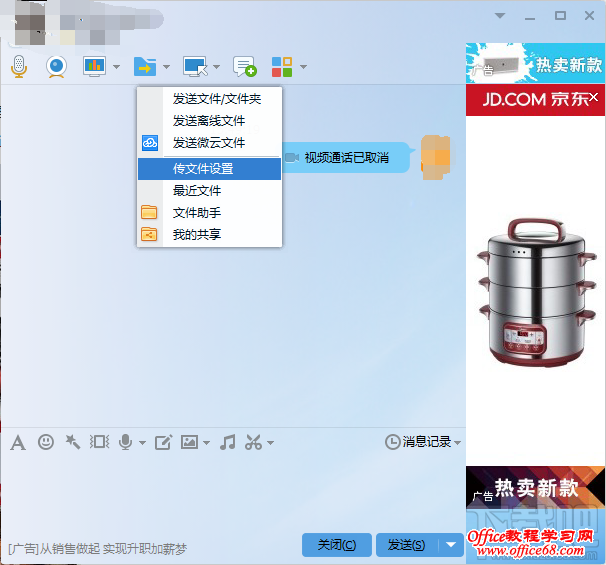The width and height of the screenshot is (606, 565).
Task: Click the blurred contact avatar at top
Action: point(30,29)
